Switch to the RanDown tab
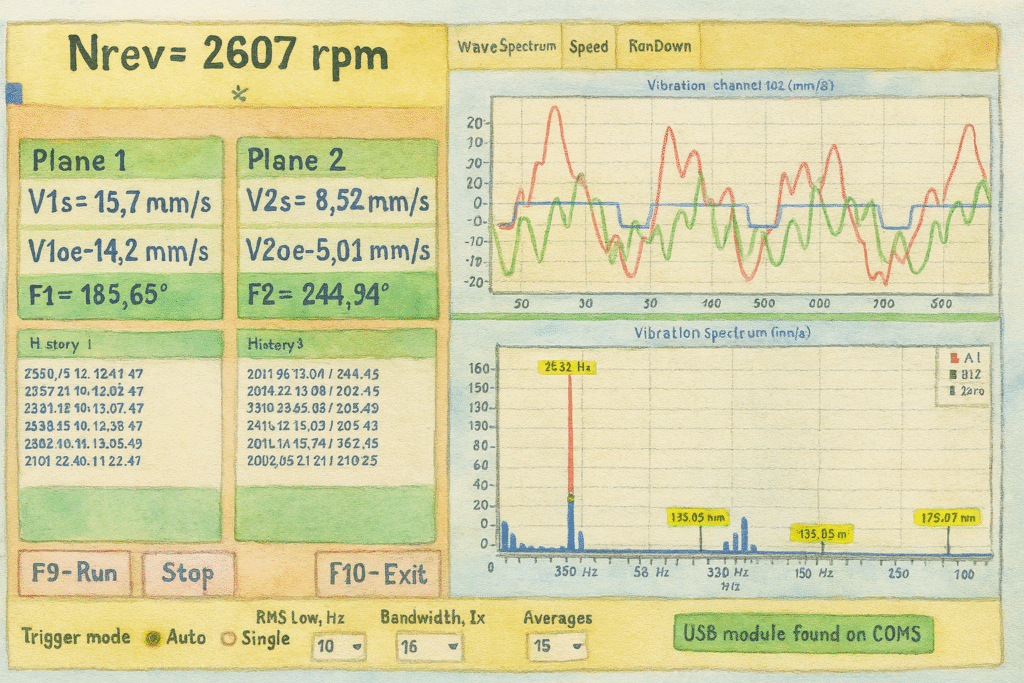The height and width of the screenshot is (683, 1024). [660, 47]
